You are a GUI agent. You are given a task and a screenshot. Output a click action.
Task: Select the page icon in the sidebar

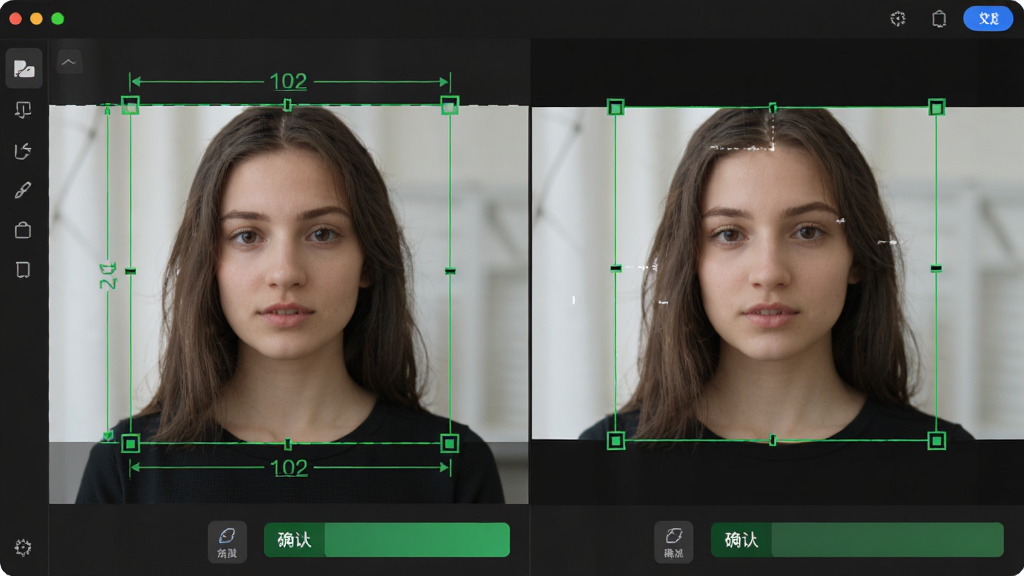coord(23,270)
